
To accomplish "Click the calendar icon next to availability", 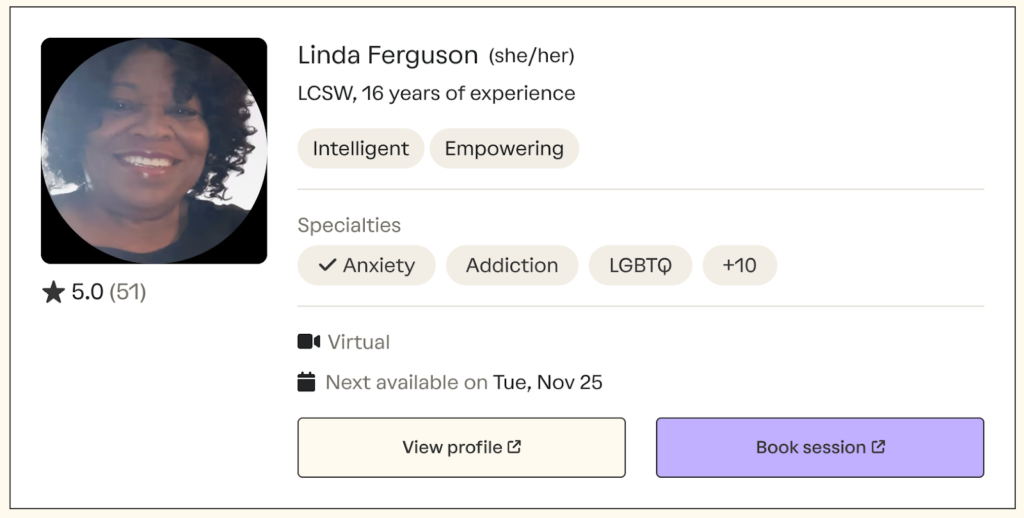I will [307, 382].
